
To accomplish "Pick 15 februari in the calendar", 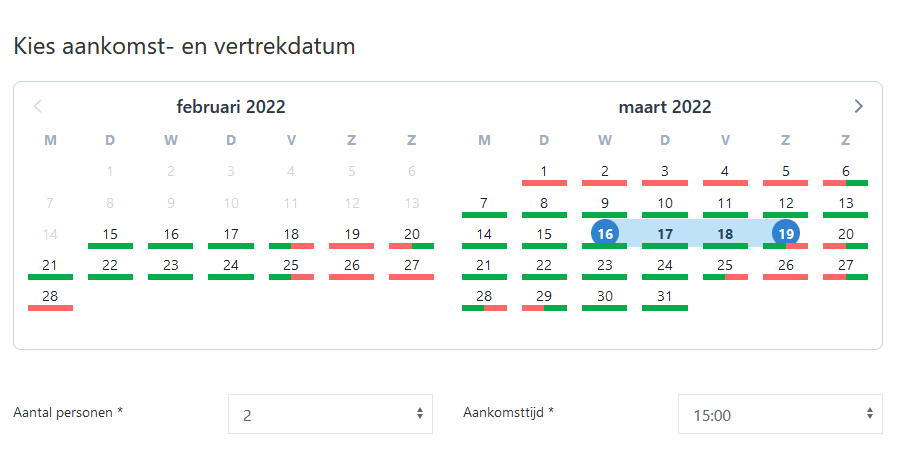I will coord(110,234).
